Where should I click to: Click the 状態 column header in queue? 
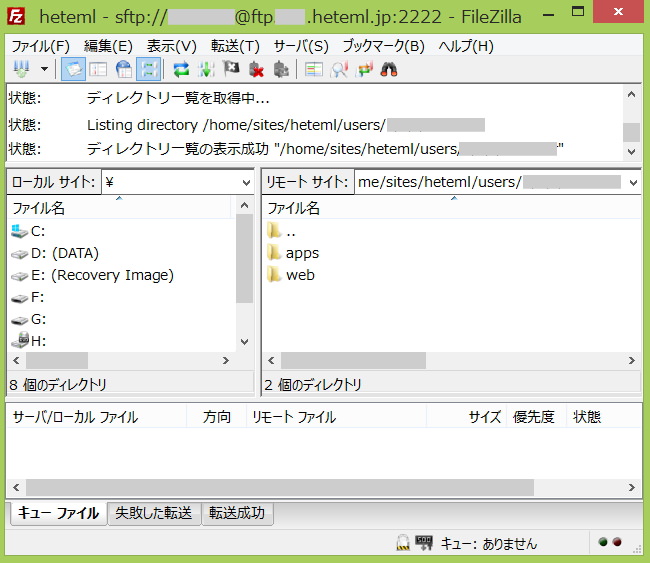pyautogui.click(x=604, y=417)
